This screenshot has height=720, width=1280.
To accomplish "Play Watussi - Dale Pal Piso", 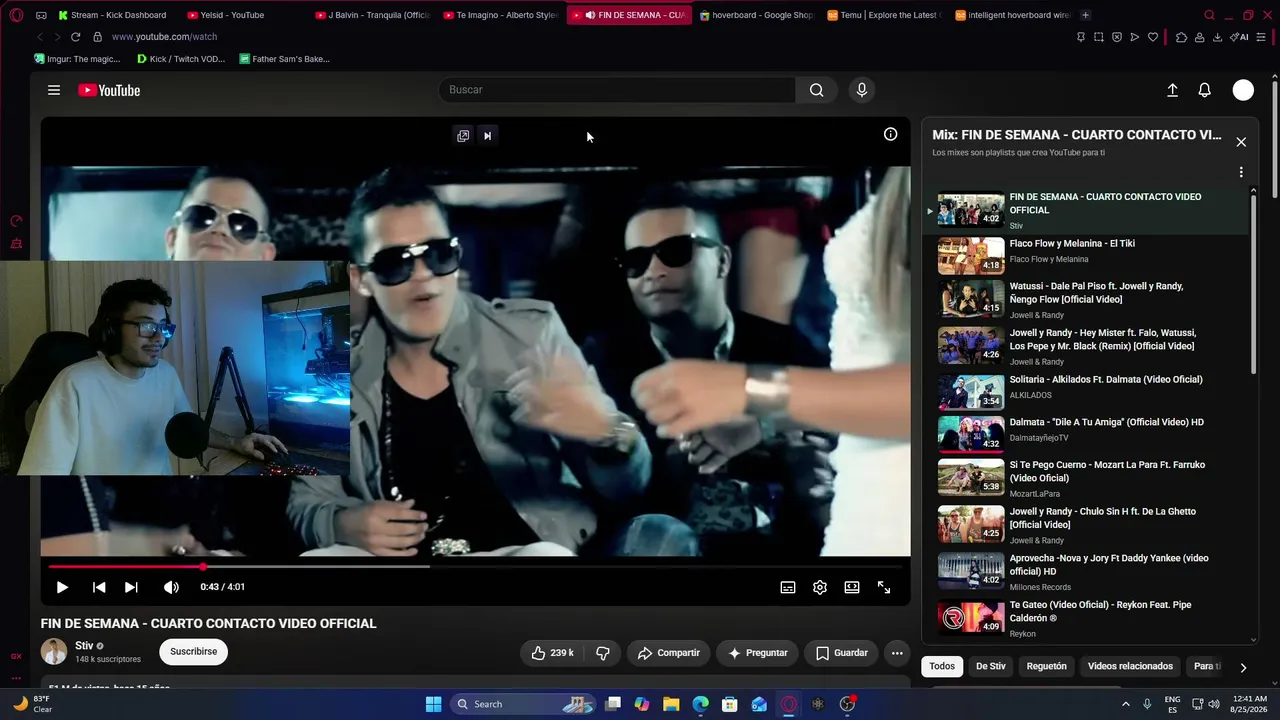I will pyautogui.click(x=1087, y=300).
